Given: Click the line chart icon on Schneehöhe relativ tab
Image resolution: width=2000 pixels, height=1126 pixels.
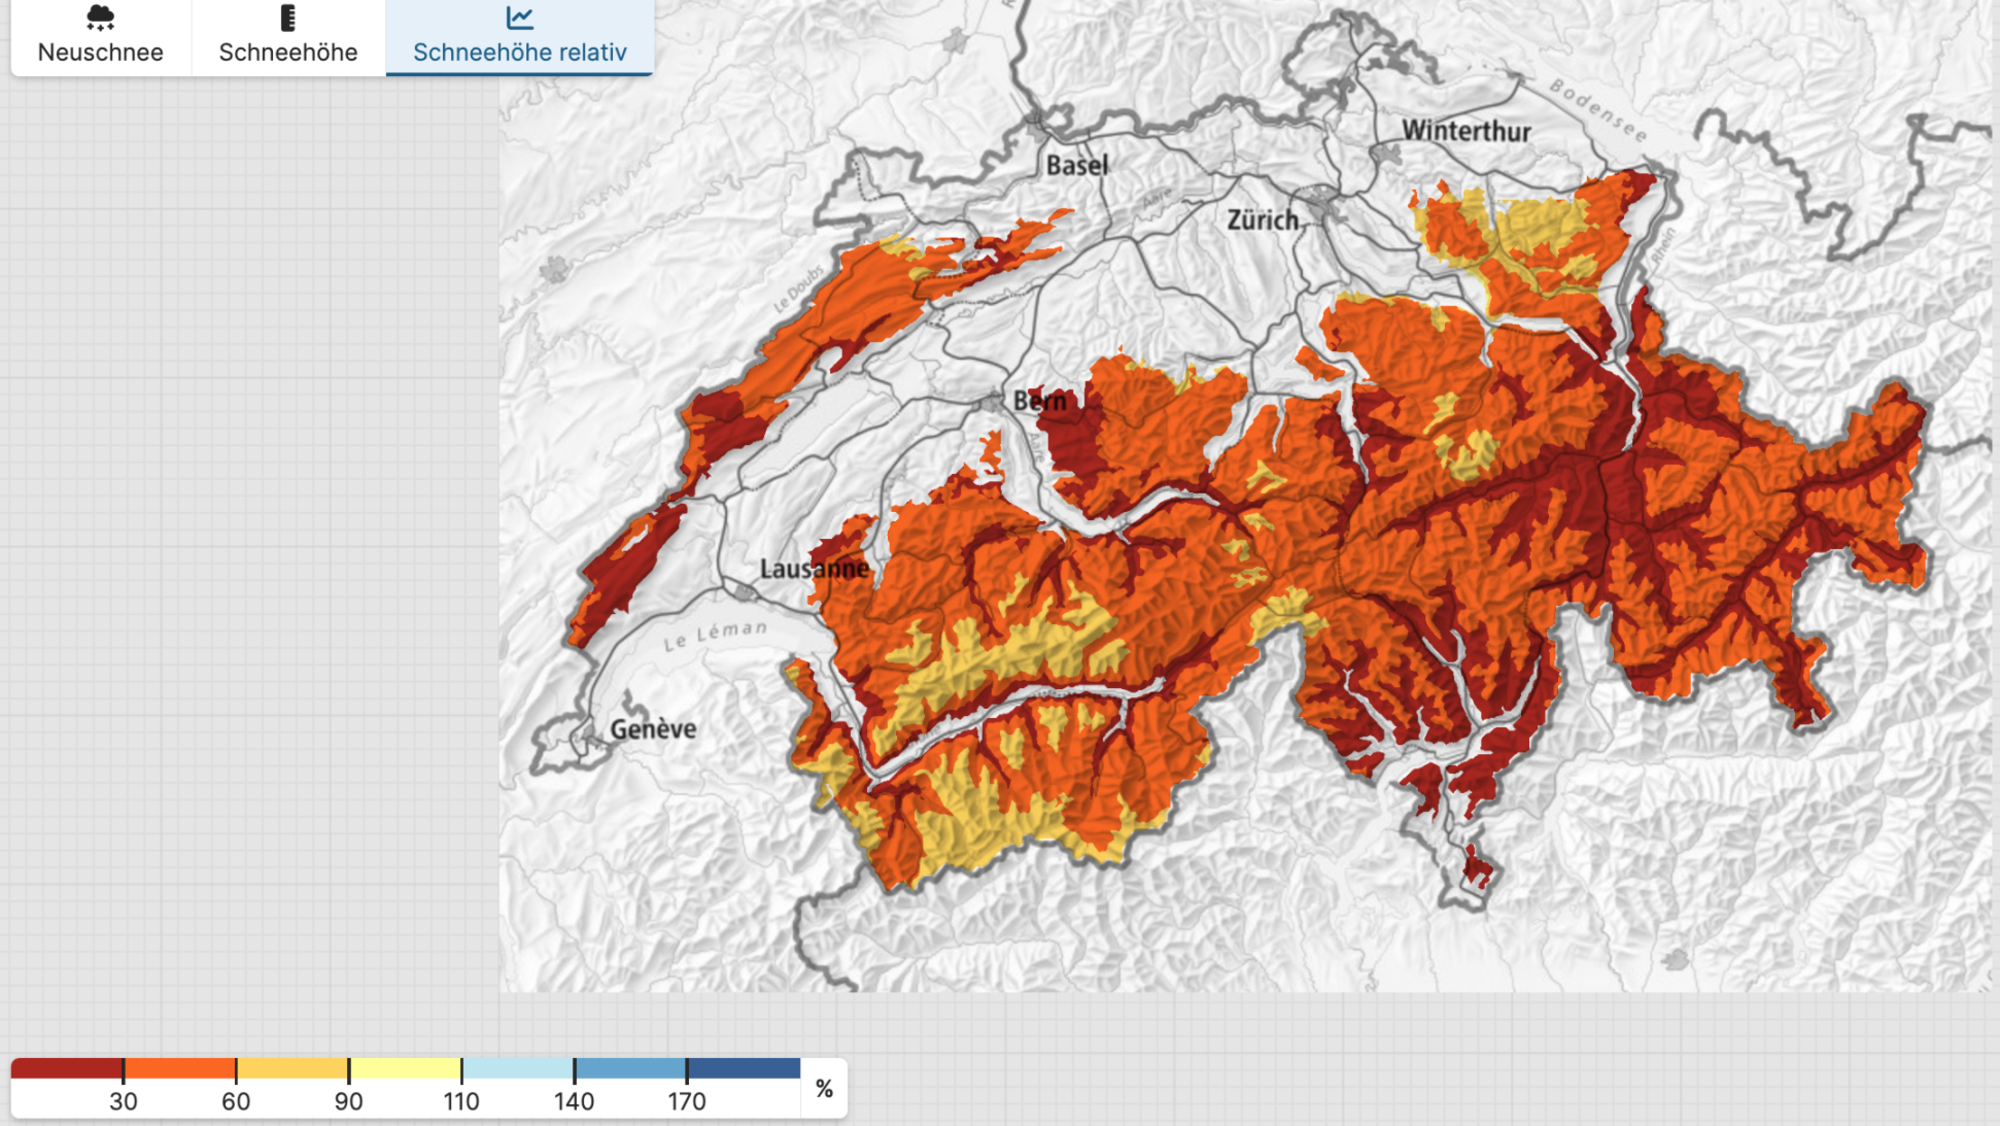Looking at the screenshot, I should (x=519, y=16).
